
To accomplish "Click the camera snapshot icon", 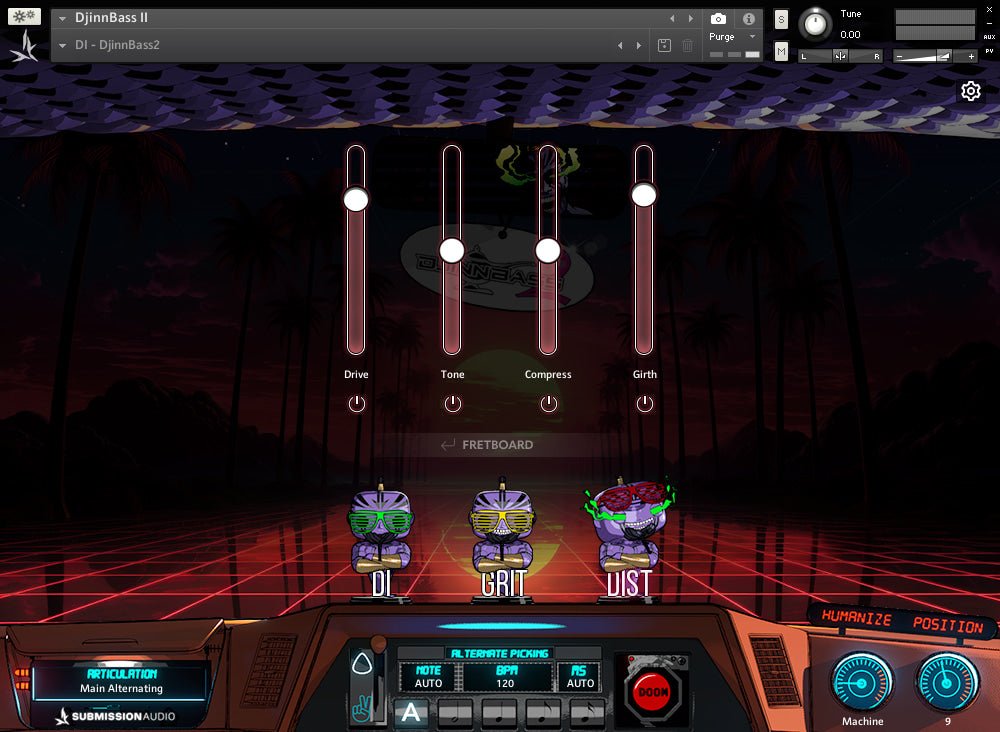I will tap(718, 19).
